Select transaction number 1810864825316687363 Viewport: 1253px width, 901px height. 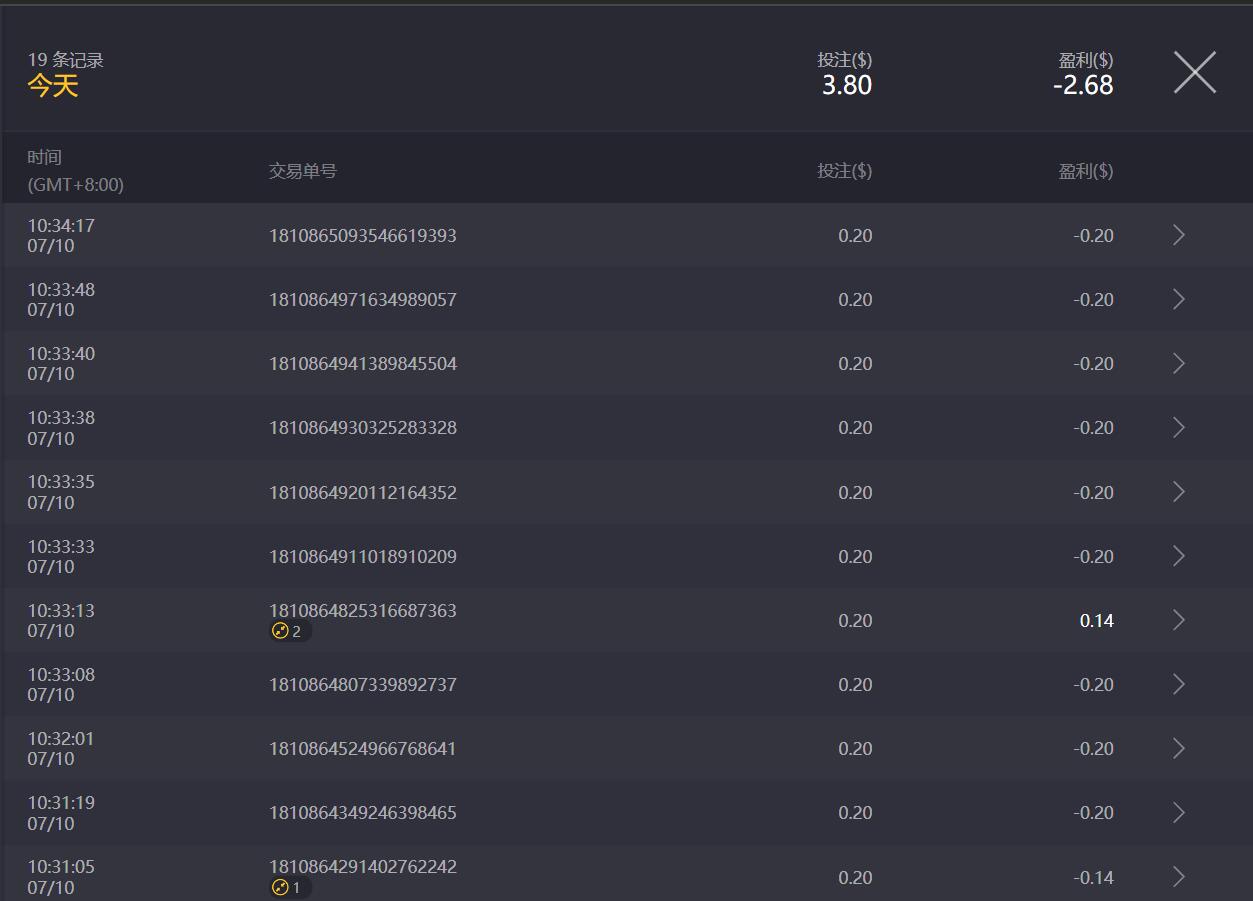pyautogui.click(x=362, y=611)
